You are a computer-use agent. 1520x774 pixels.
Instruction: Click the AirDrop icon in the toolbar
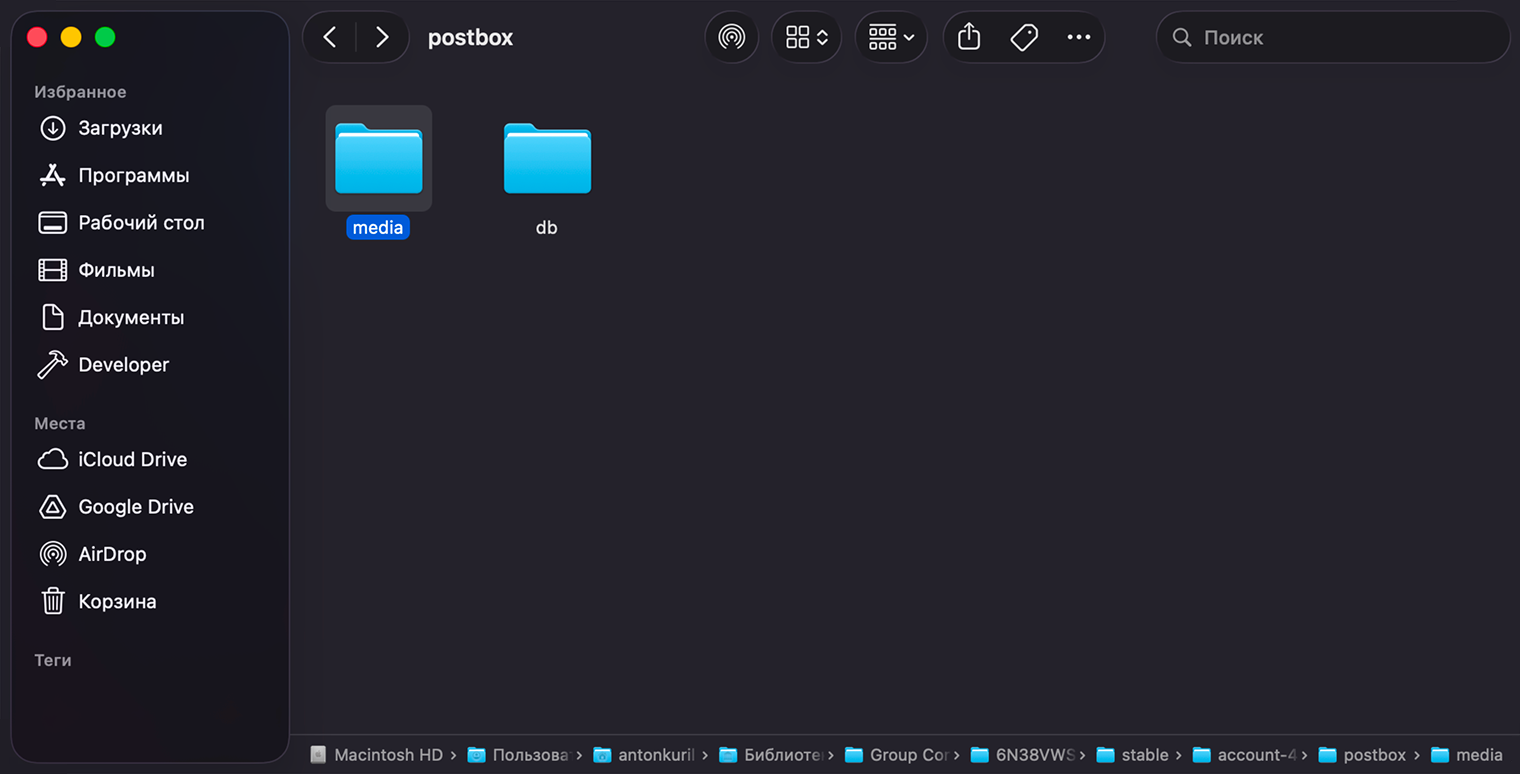(x=731, y=38)
